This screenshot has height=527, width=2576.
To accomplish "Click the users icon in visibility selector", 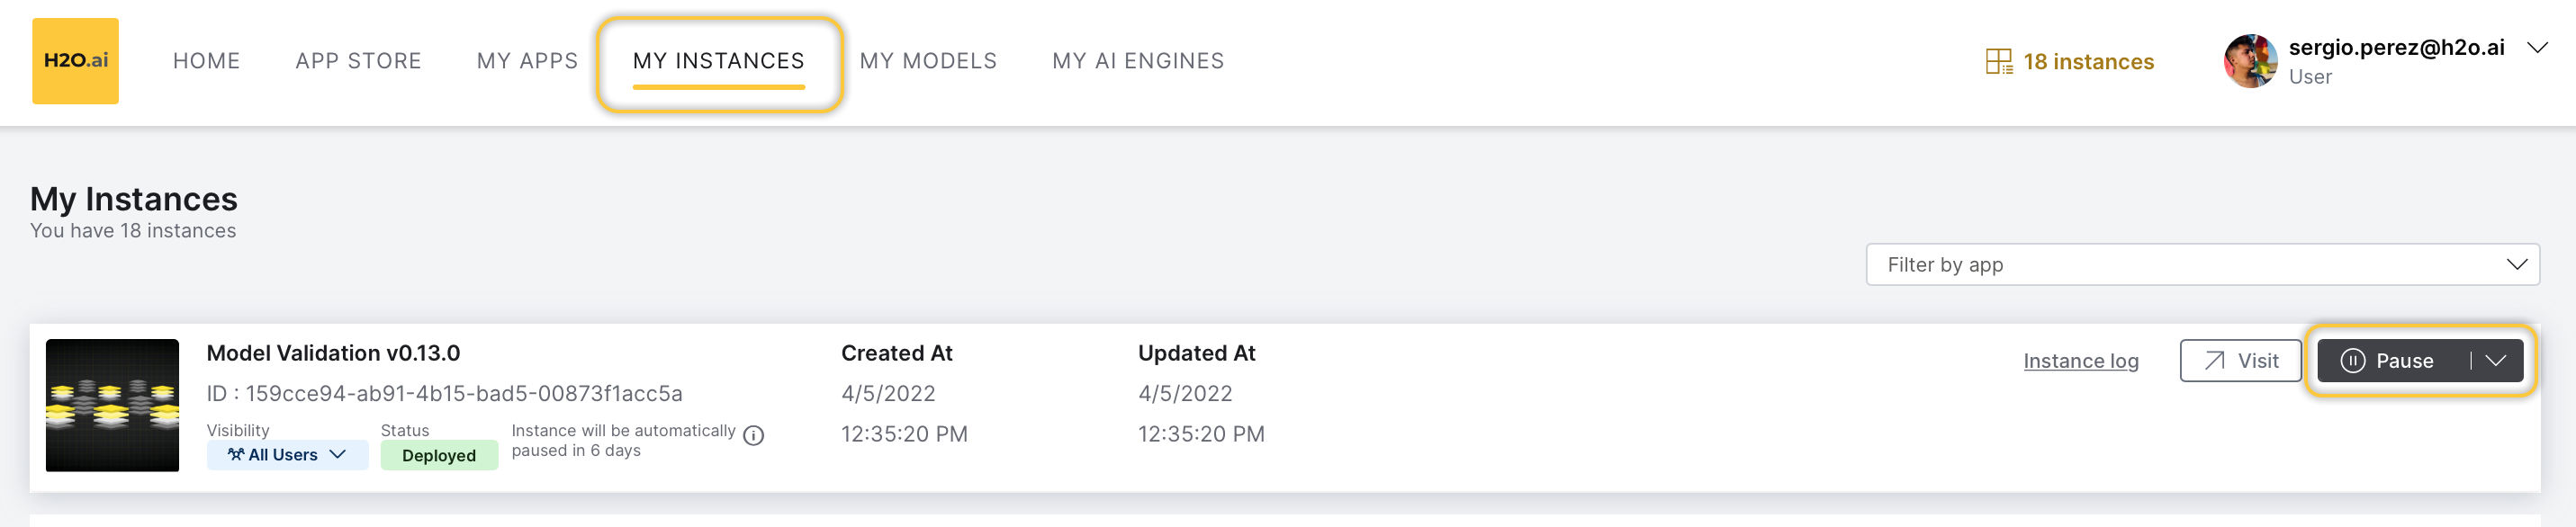I will [236, 455].
